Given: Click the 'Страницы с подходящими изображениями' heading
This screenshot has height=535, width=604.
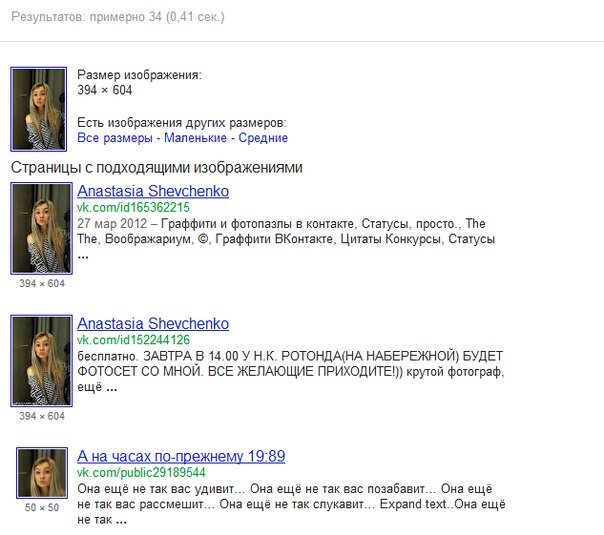Looking at the screenshot, I should coord(156,168).
